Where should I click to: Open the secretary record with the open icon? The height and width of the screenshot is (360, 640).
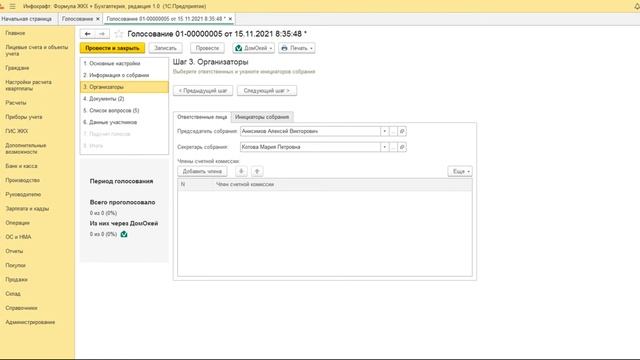402,147
